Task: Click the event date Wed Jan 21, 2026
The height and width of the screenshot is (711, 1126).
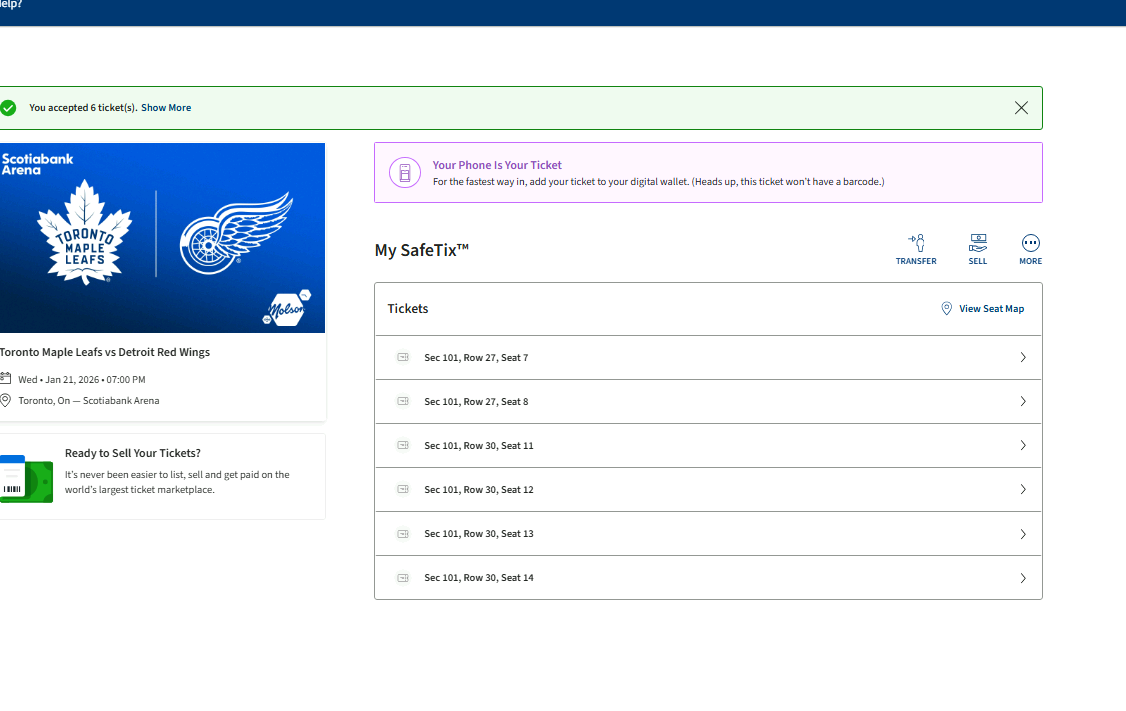Action: pos(82,379)
